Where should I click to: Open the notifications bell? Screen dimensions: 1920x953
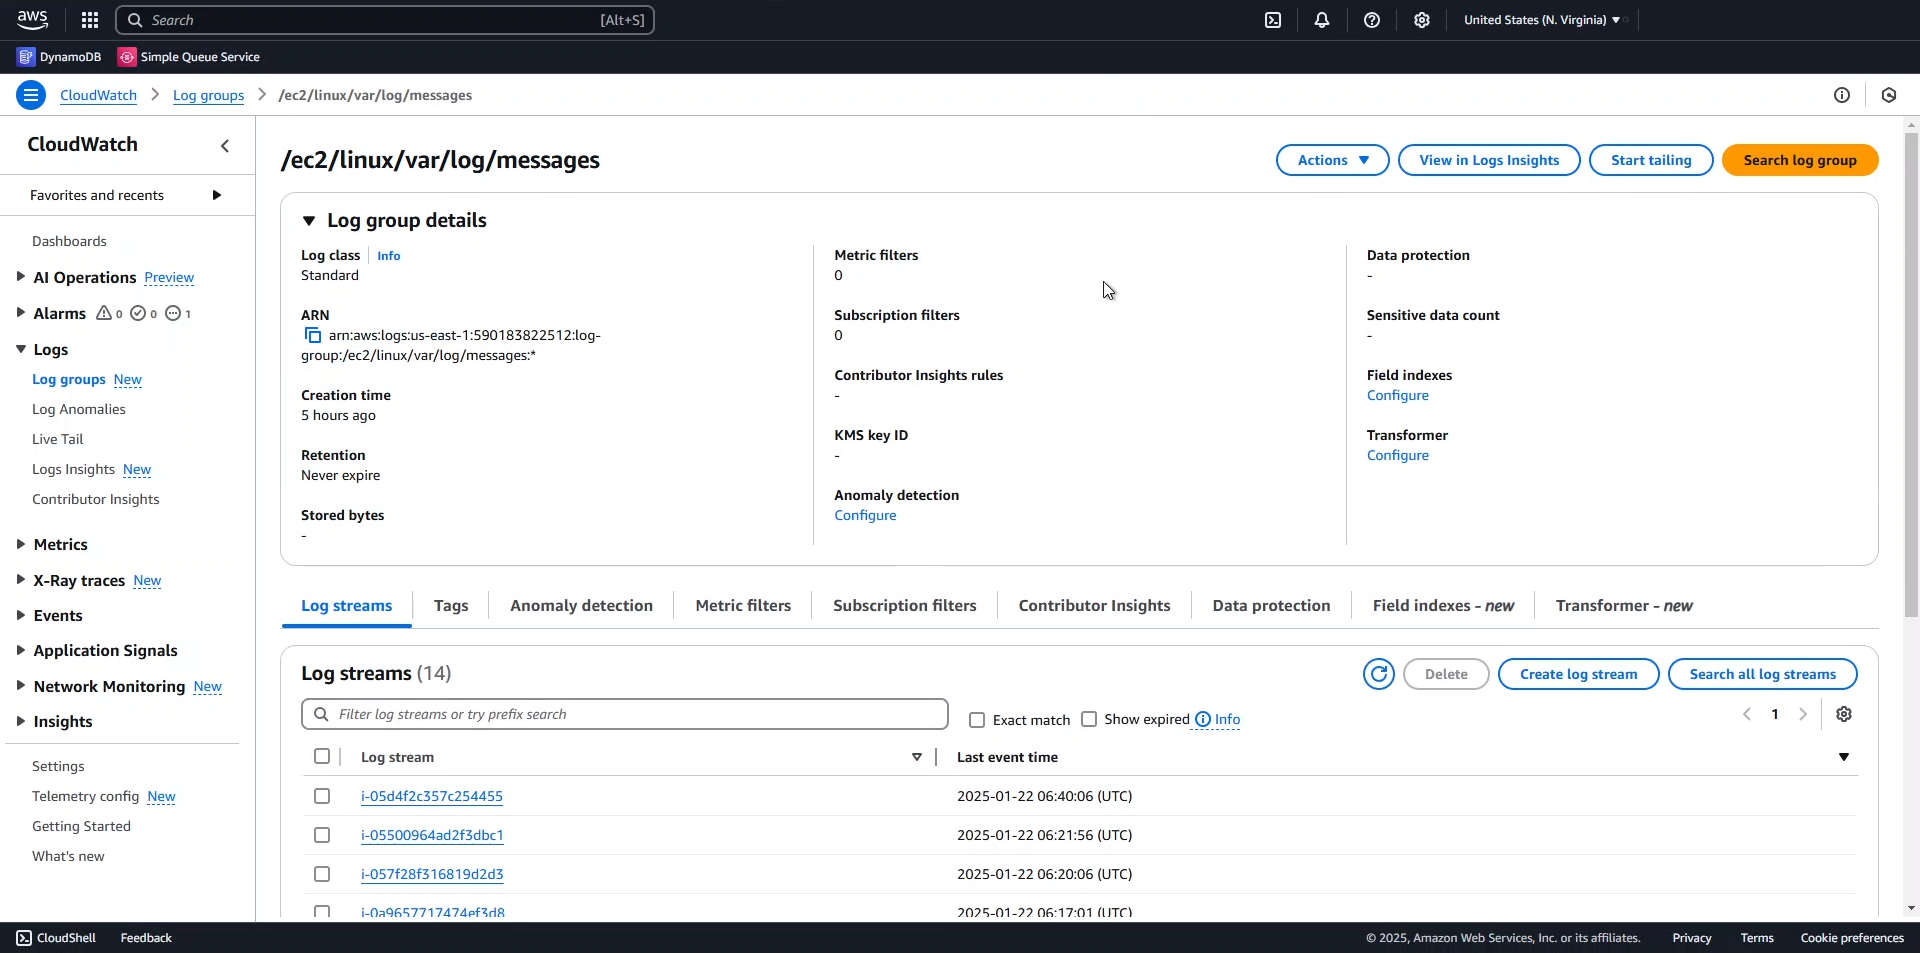point(1322,20)
